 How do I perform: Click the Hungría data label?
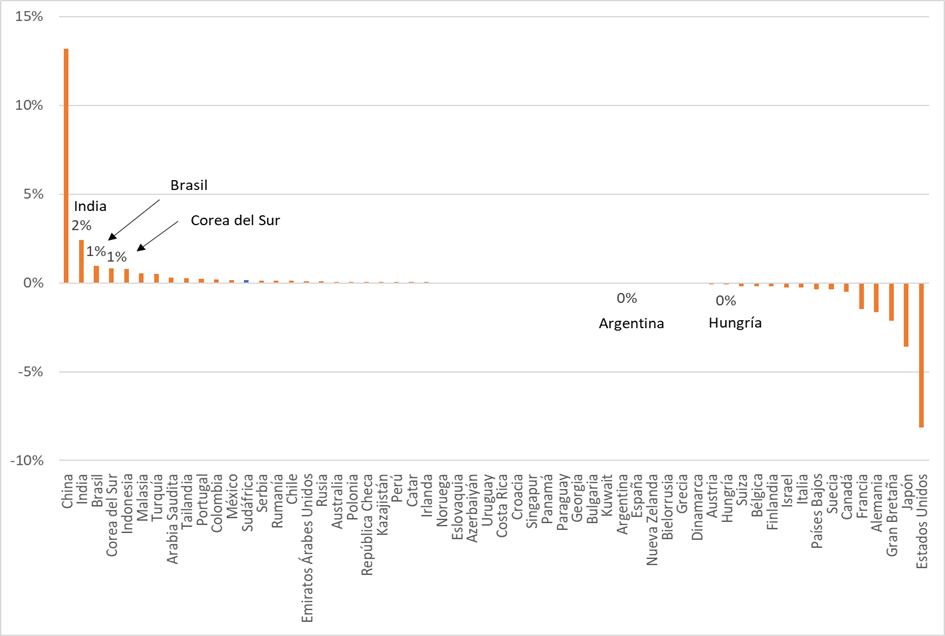pos(735,323)
